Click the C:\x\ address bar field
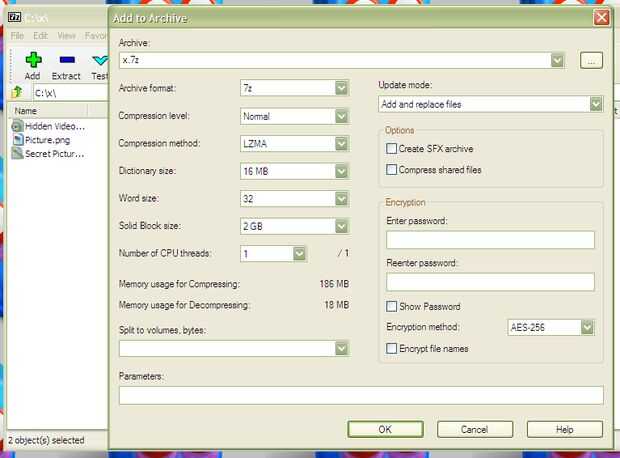 [x=71, y=93]
